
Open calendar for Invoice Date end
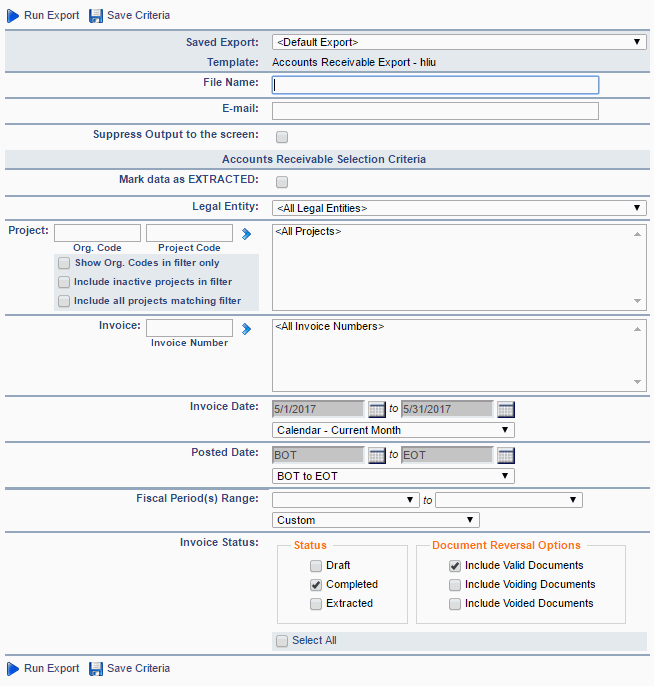click(x=506, y=410)
